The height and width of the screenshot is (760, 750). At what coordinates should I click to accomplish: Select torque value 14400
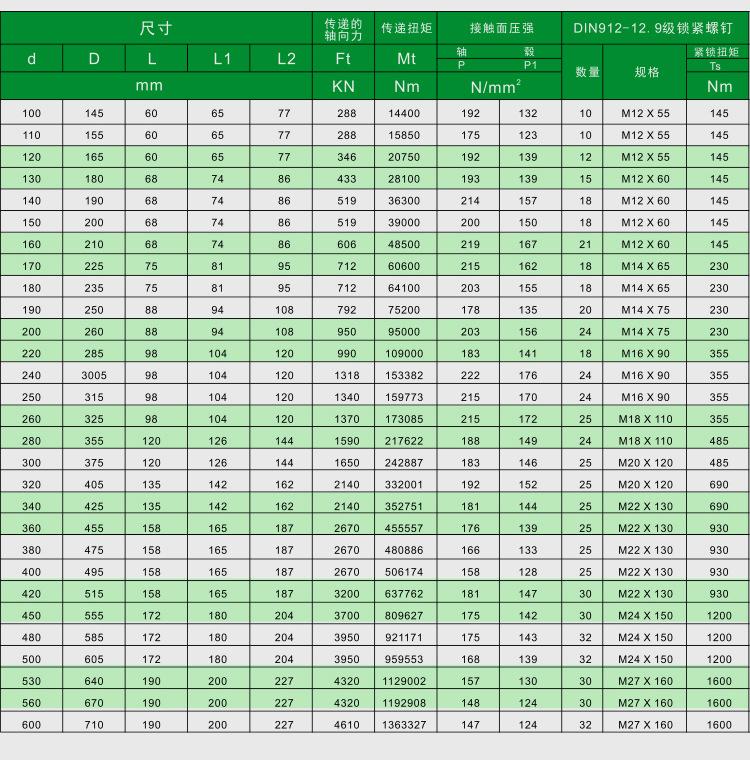pos(404,113)
